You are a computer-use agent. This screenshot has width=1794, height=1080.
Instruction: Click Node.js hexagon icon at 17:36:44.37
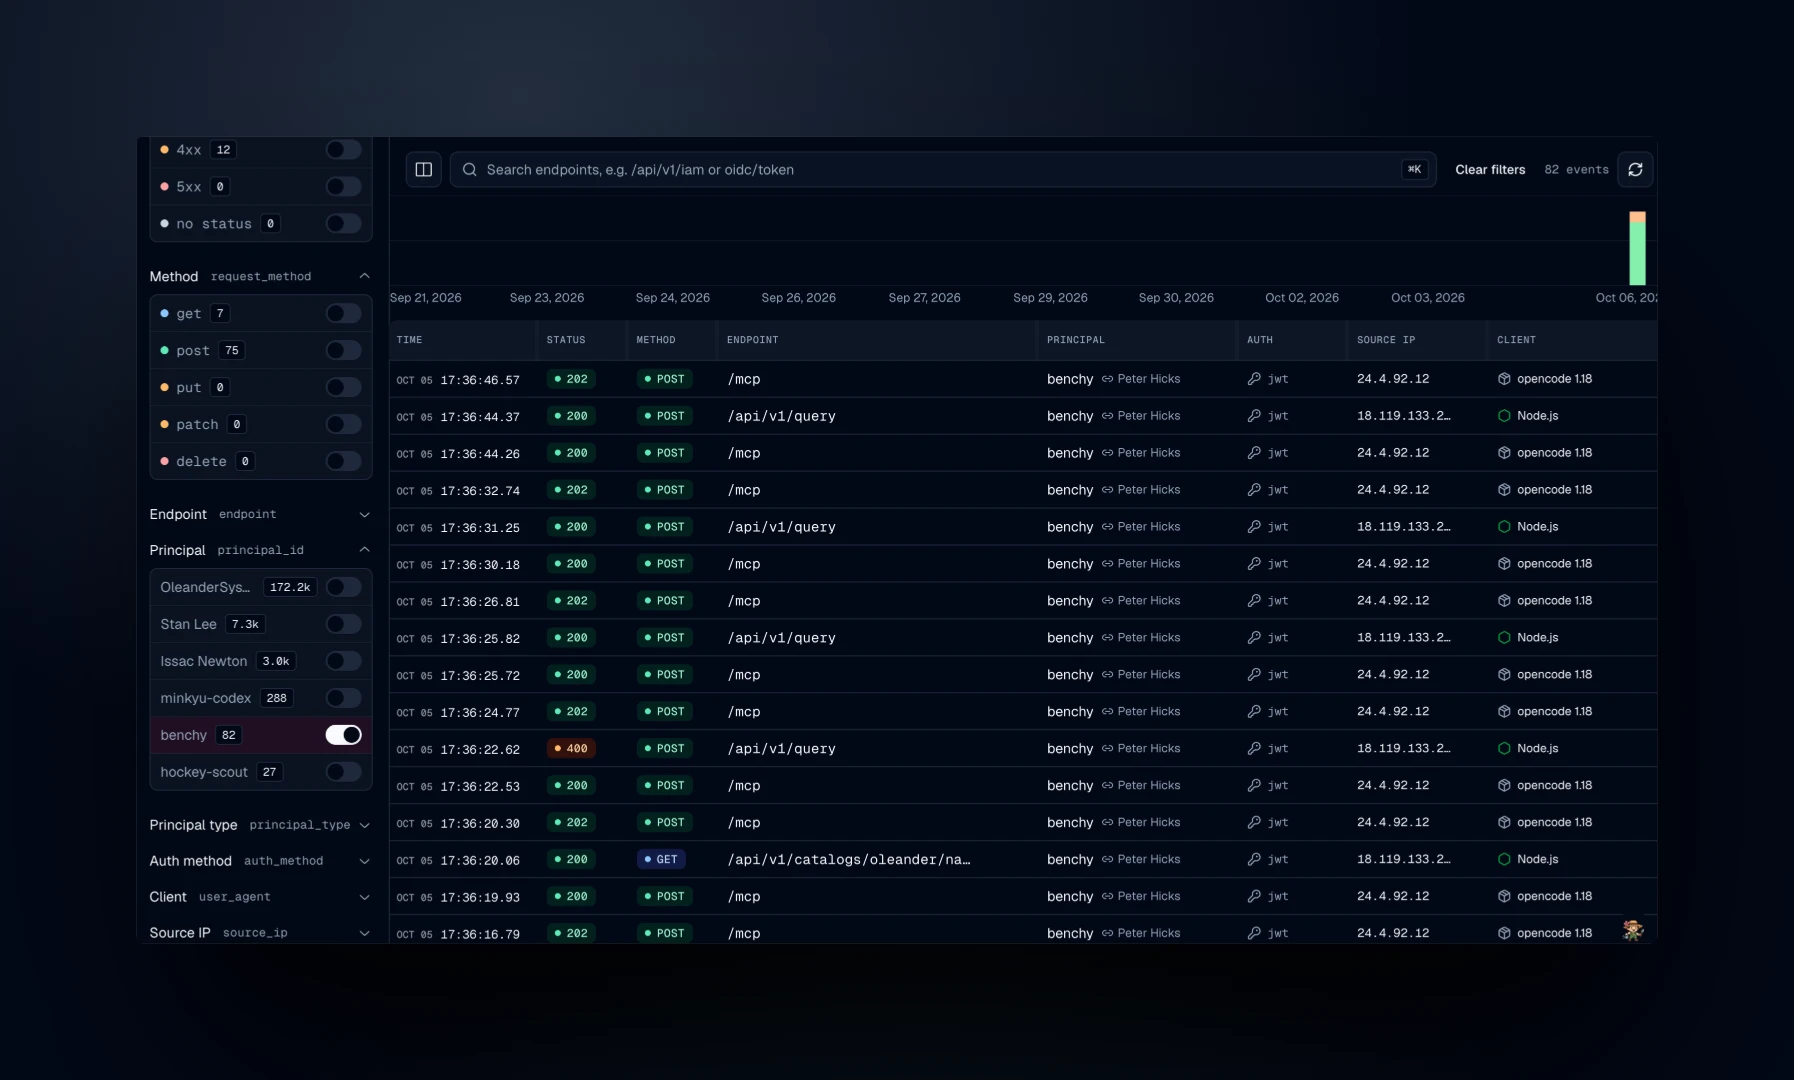click(1504, 416)
